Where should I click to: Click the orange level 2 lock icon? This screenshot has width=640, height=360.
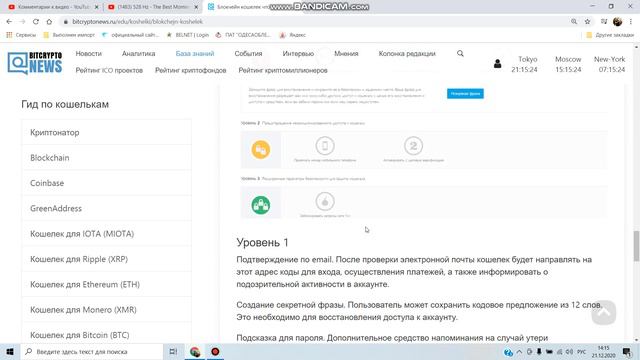coord(261,149)
